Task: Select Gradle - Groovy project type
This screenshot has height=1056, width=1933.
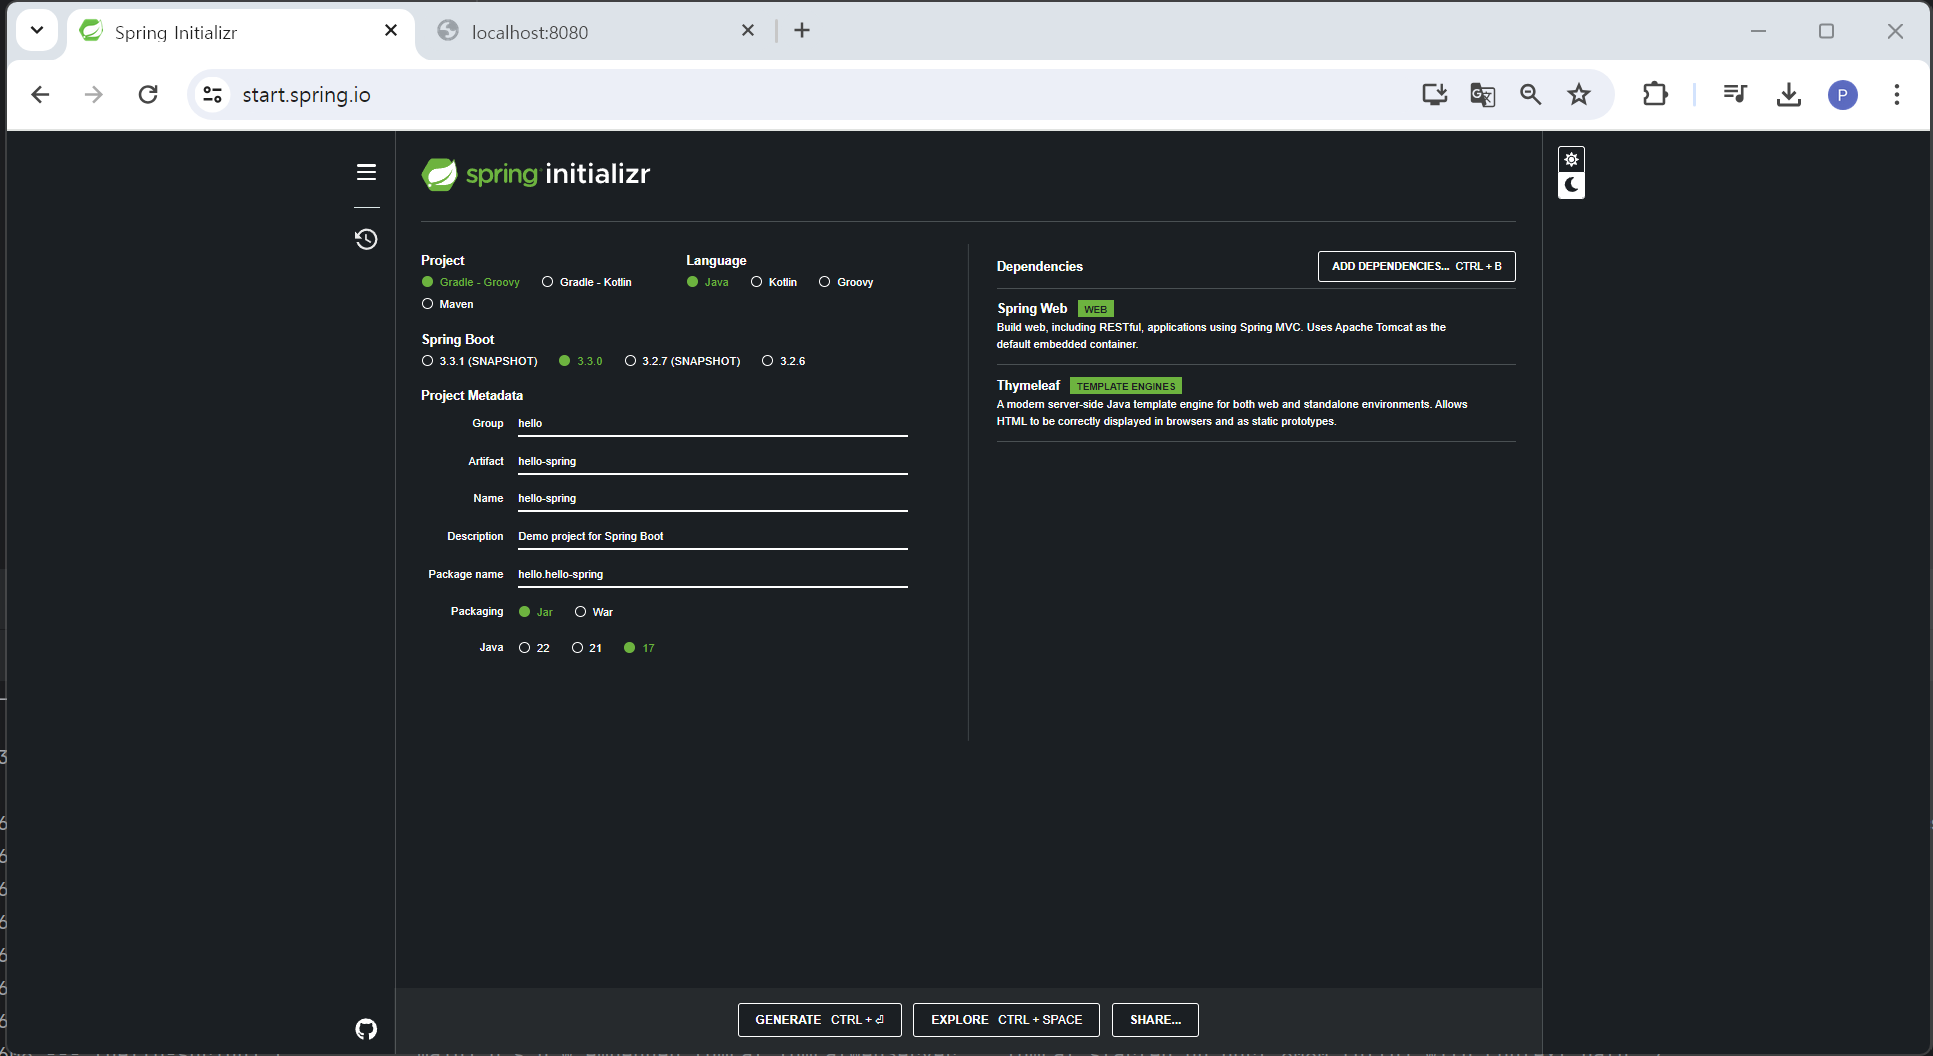Action: pos(471,282)
